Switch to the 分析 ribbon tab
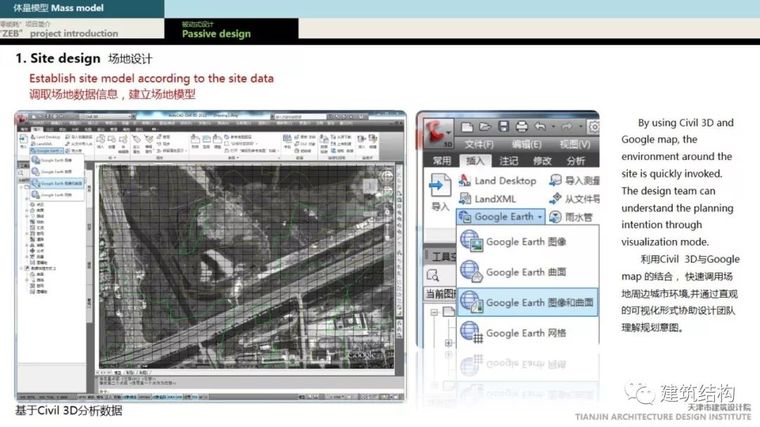760x427 pixels. [x=575, y=160]
